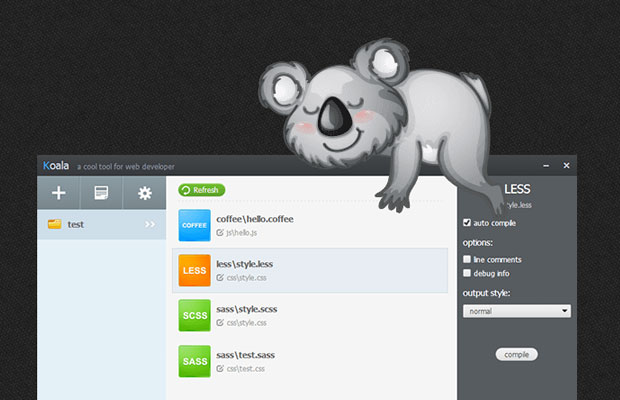Enable the line comments option
Image resolution: width=620 pixels, height=400 pixels.
(467, 259)
